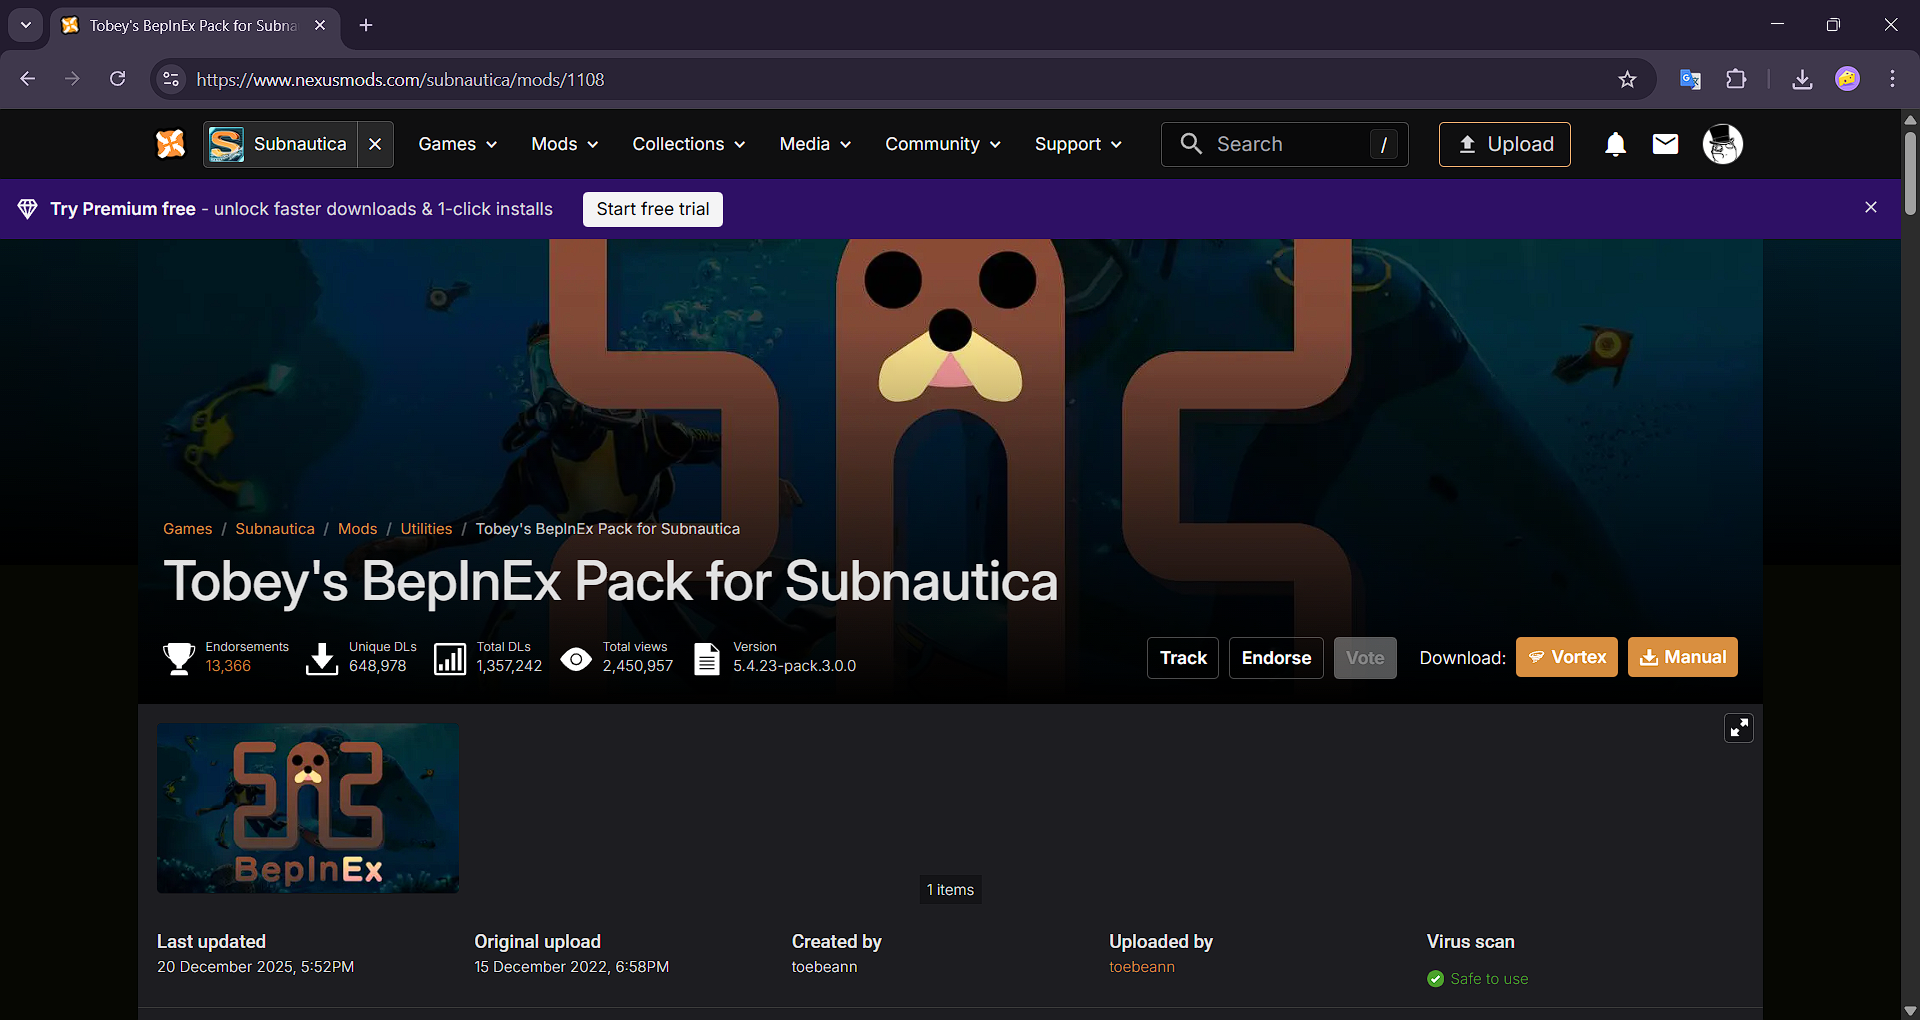Click the version text 5.4.23-pack.3.0.0
The height and width of the screenshot is (1020, 1920).
794,666
